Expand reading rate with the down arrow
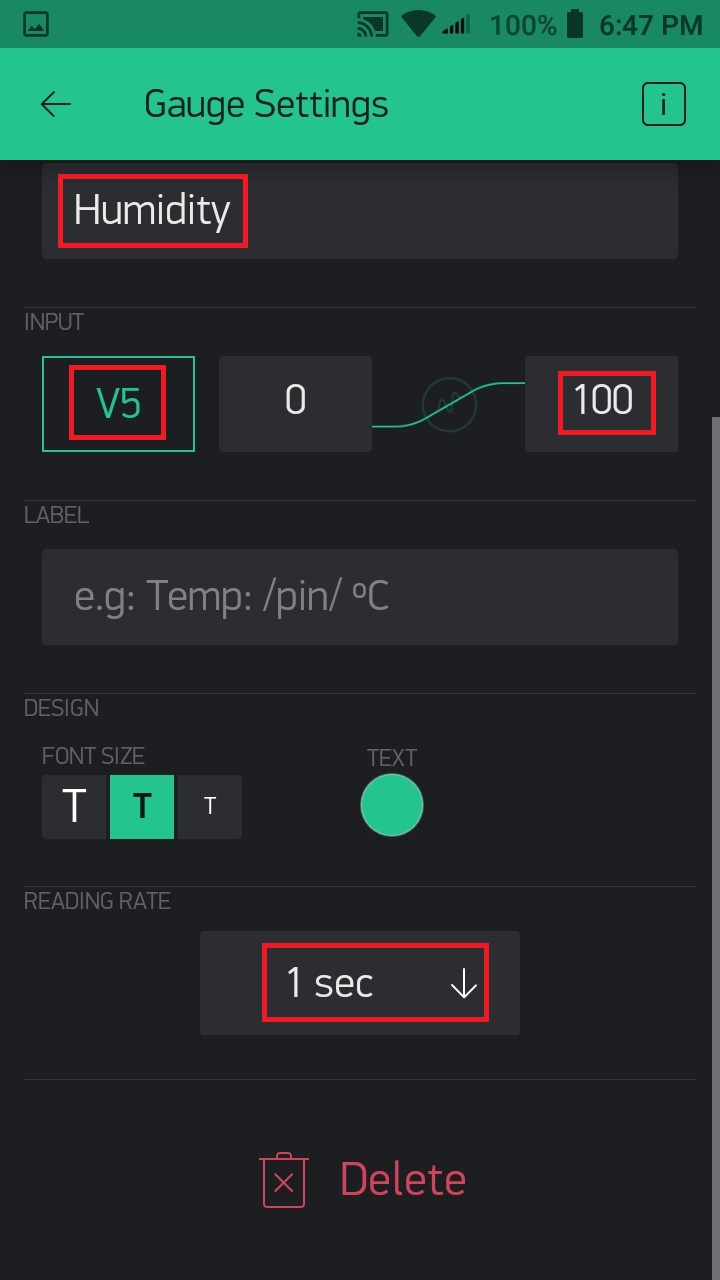This screenshot has width=720, height=1280. 463,985
